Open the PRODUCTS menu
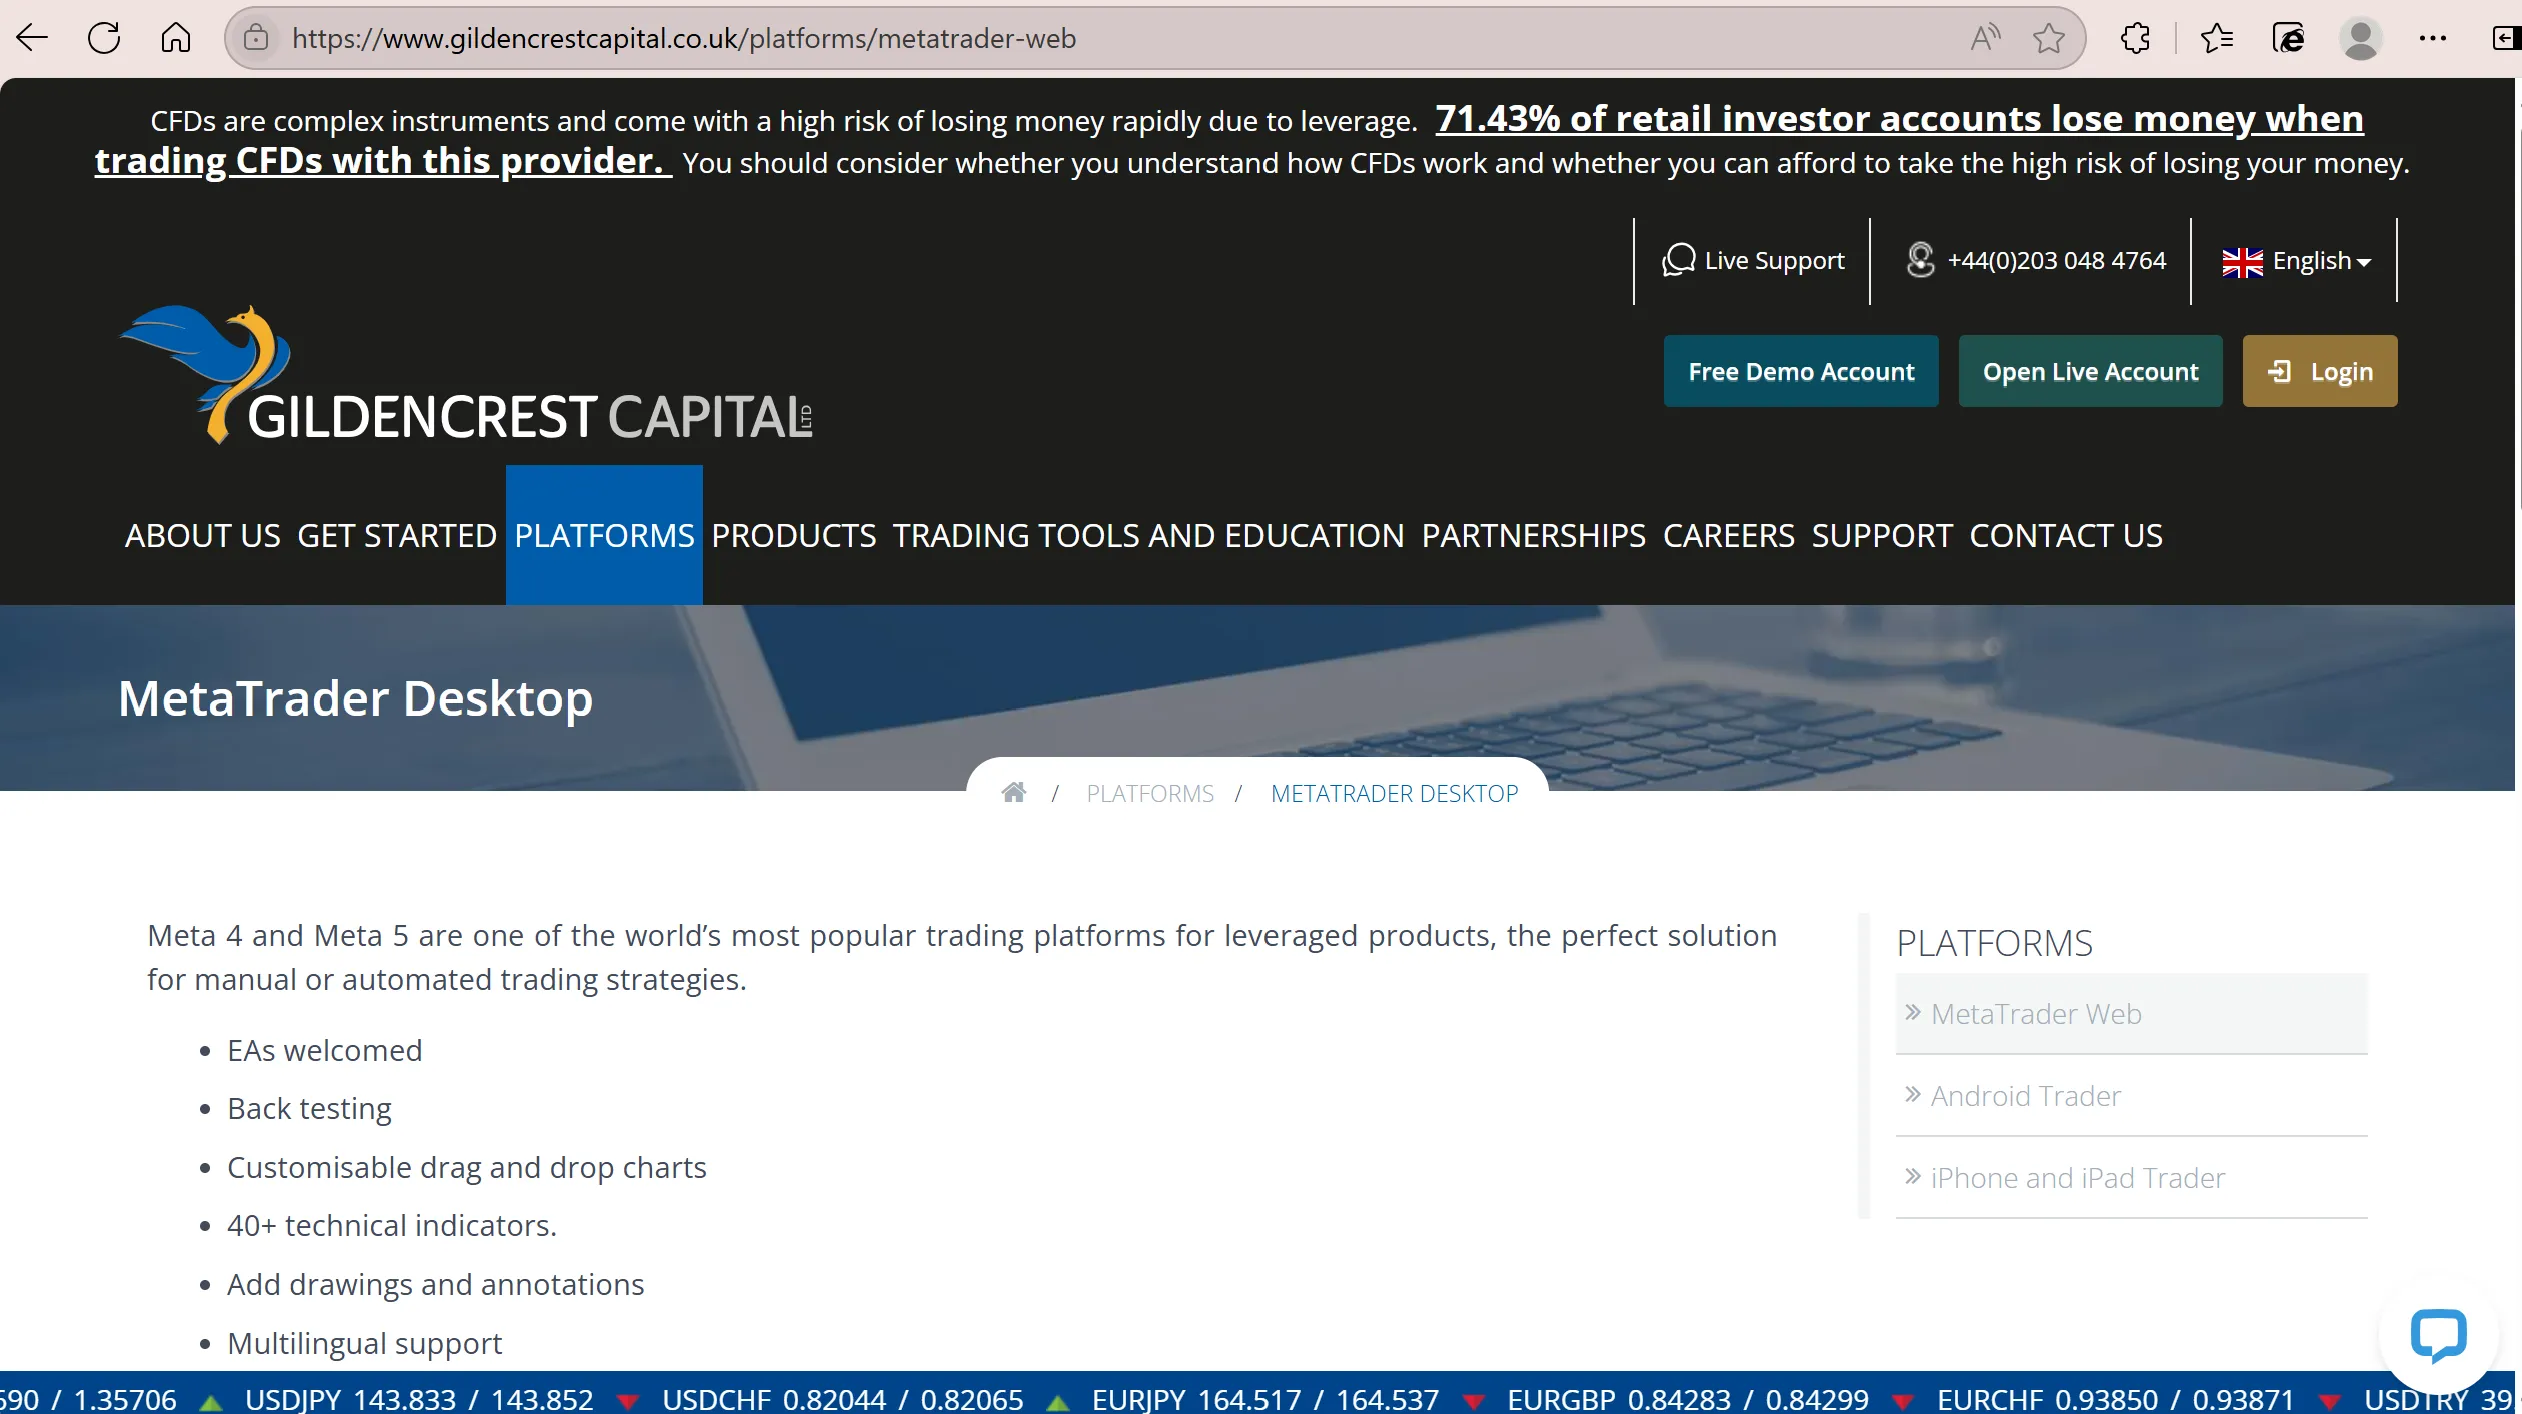2522x1414 pixels. coord(794,535)
